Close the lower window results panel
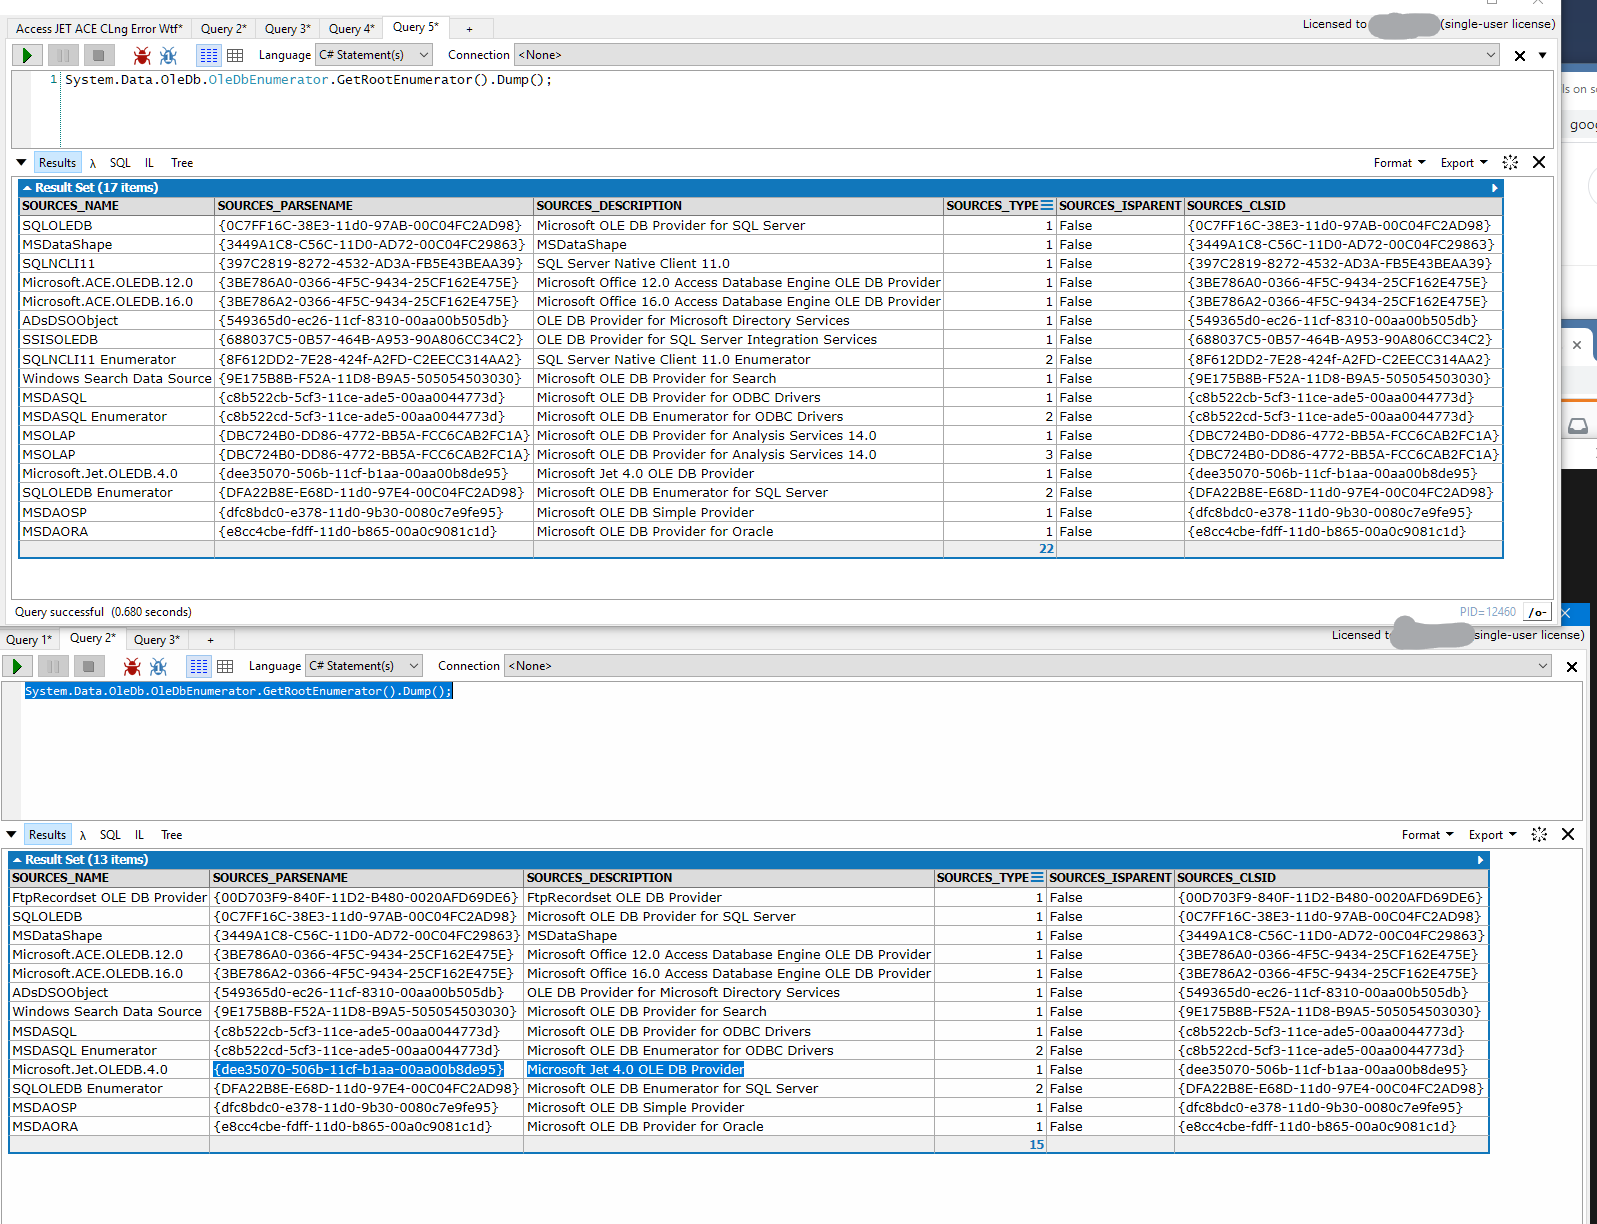This screenshot has width=1597, height=1224. tap(1568, 834)
